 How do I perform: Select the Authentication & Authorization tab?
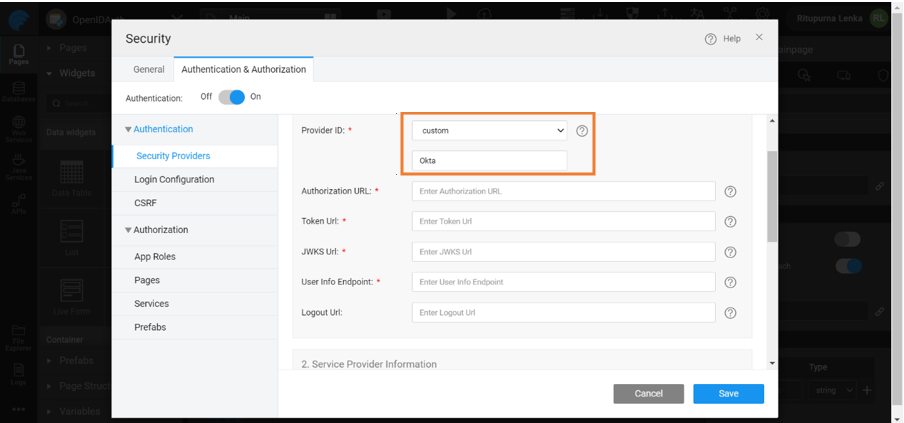point(243,70)
